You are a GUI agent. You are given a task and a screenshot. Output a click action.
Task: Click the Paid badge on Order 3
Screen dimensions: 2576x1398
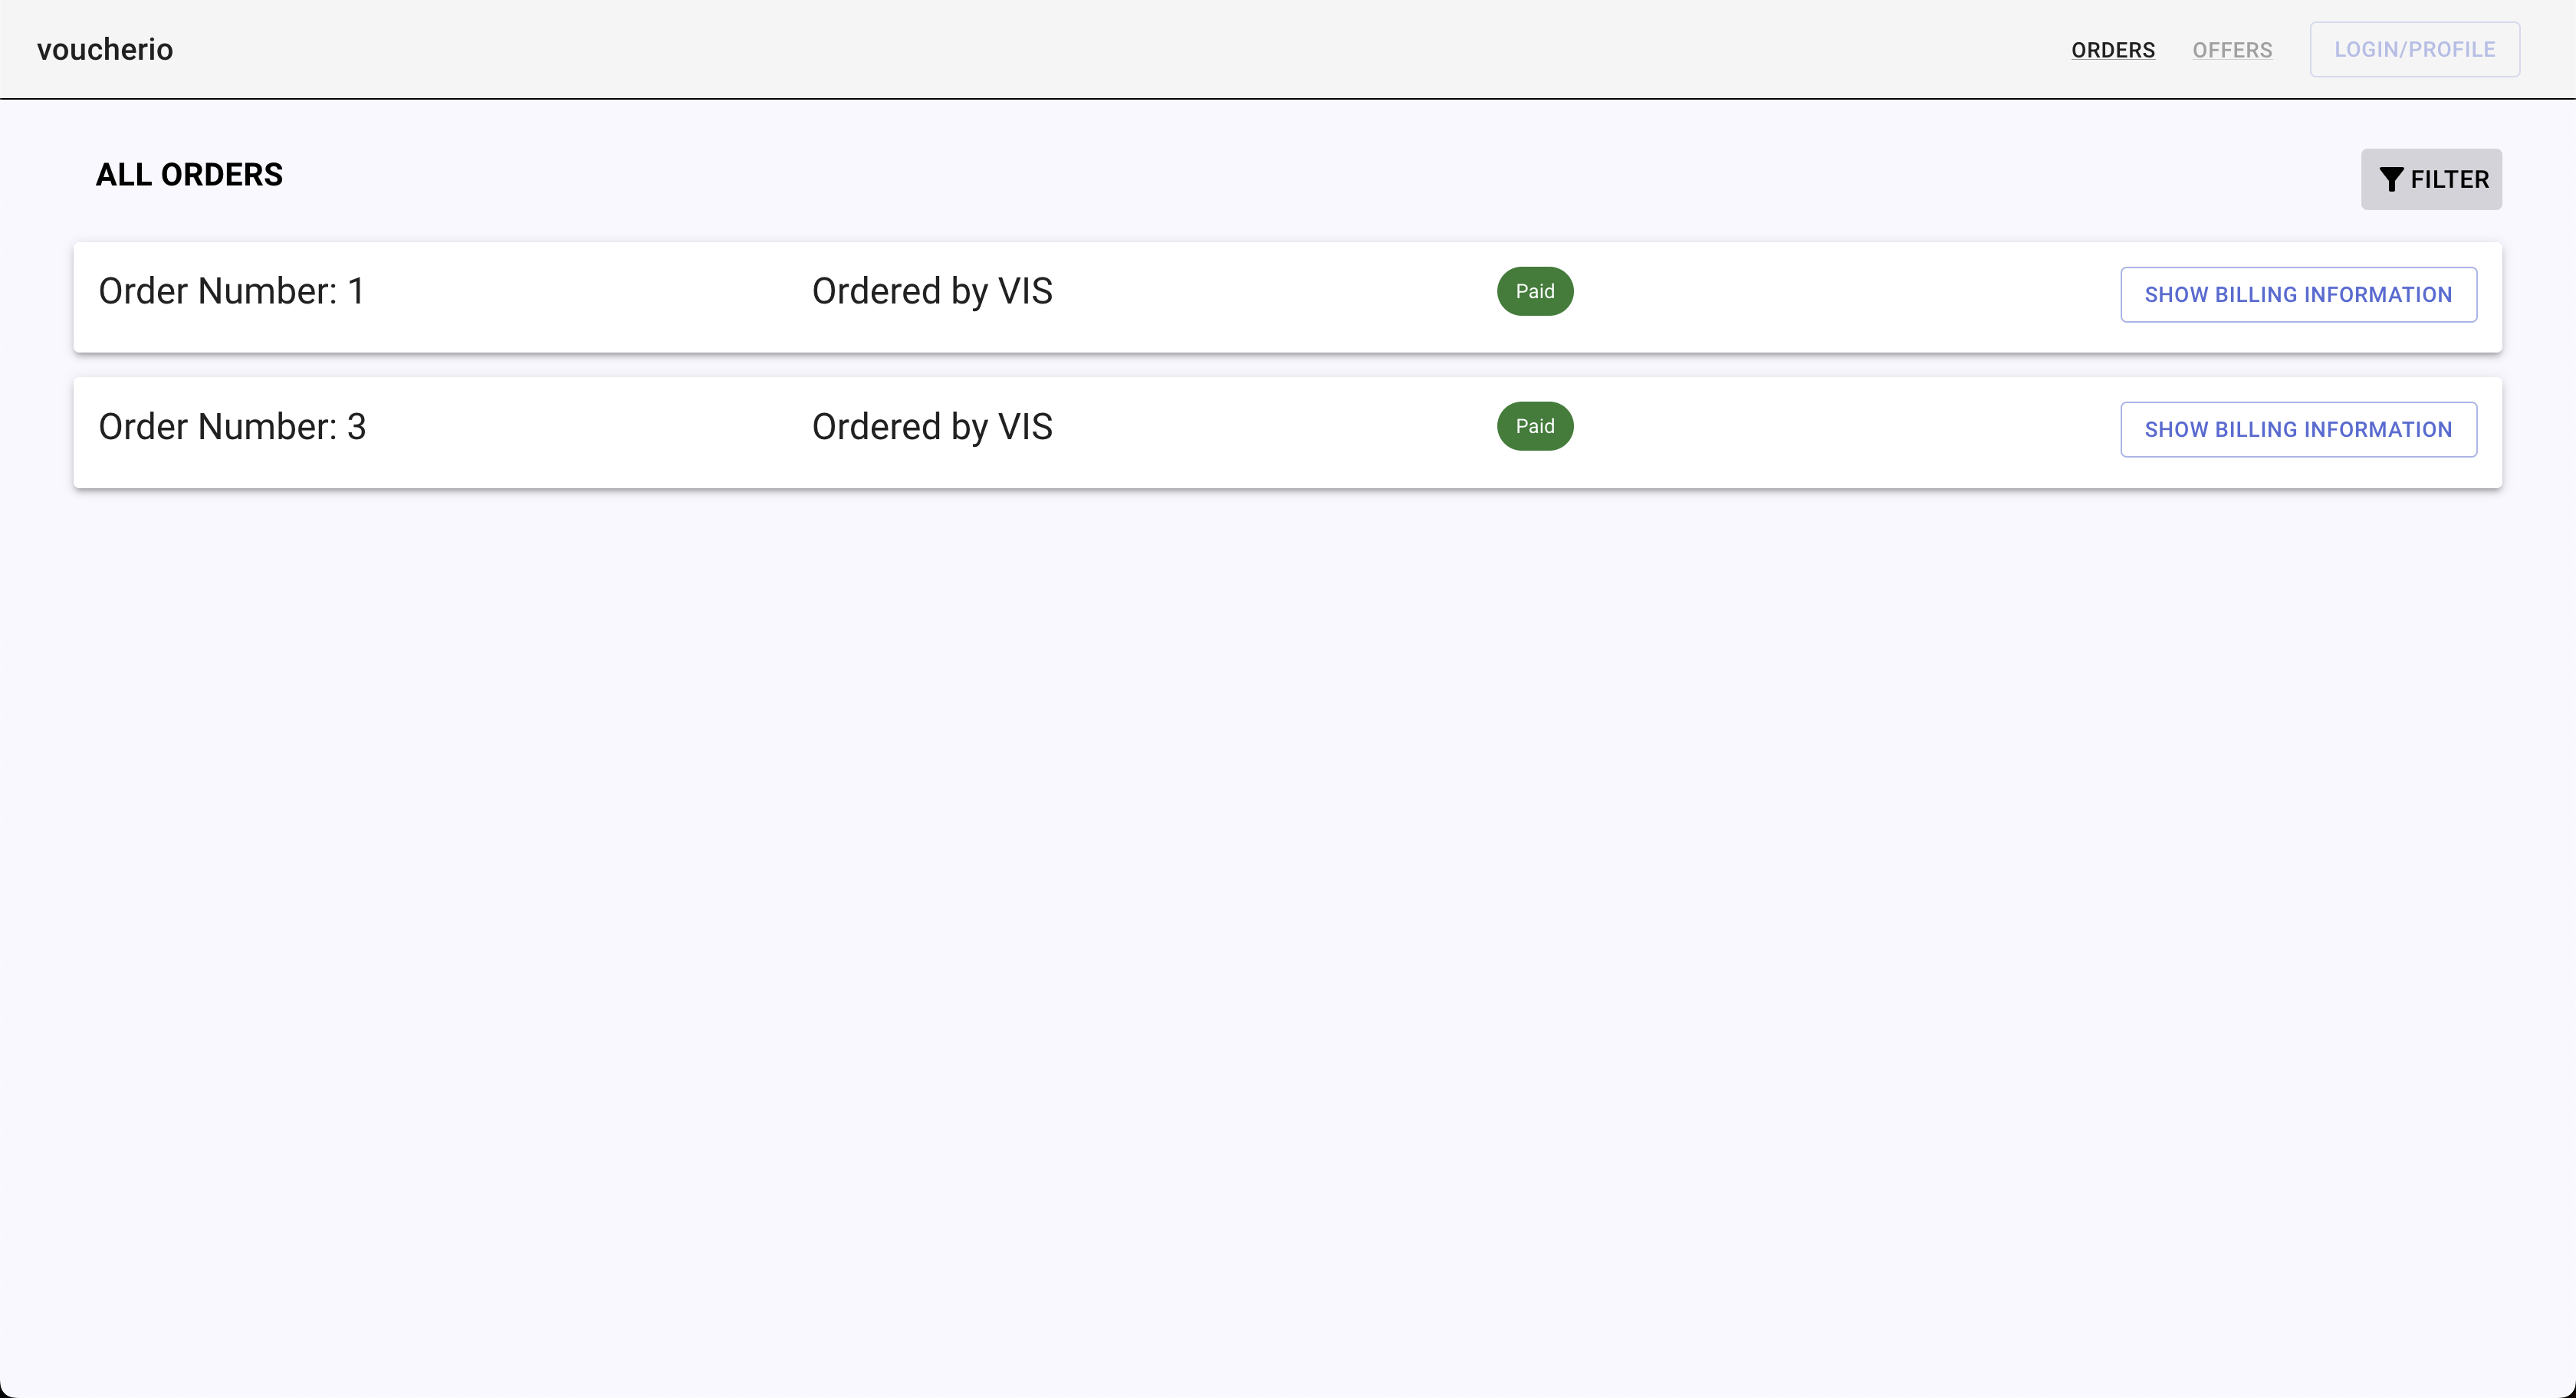point(1534,426)
